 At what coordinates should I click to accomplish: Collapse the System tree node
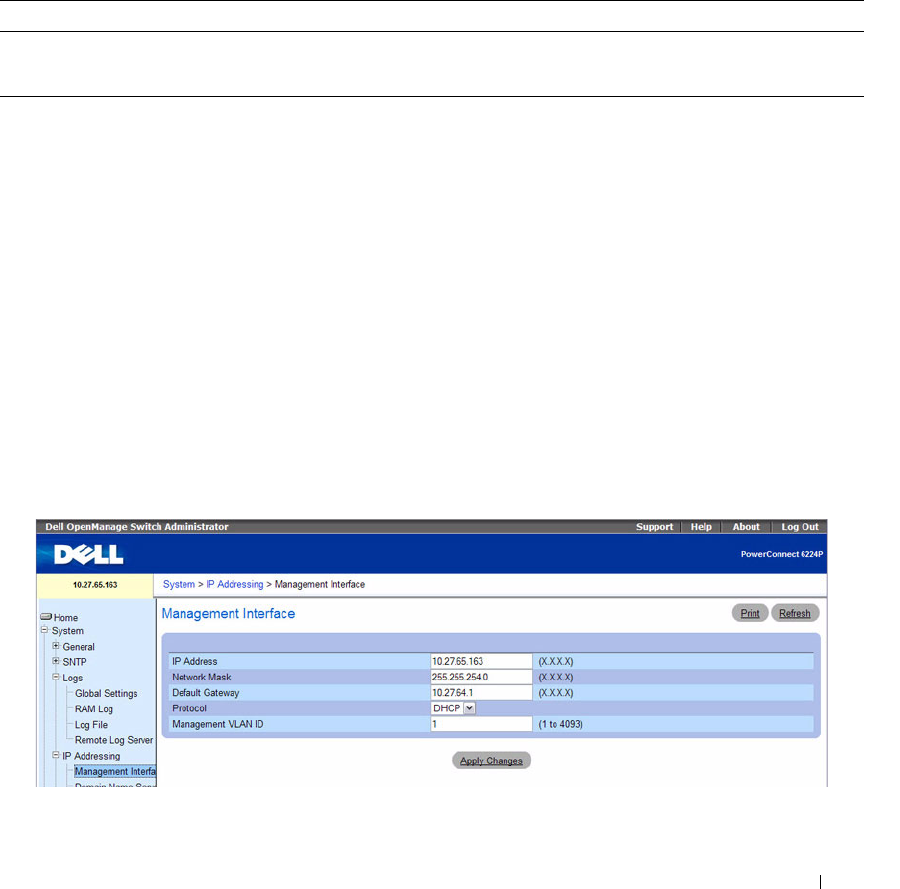44,630
